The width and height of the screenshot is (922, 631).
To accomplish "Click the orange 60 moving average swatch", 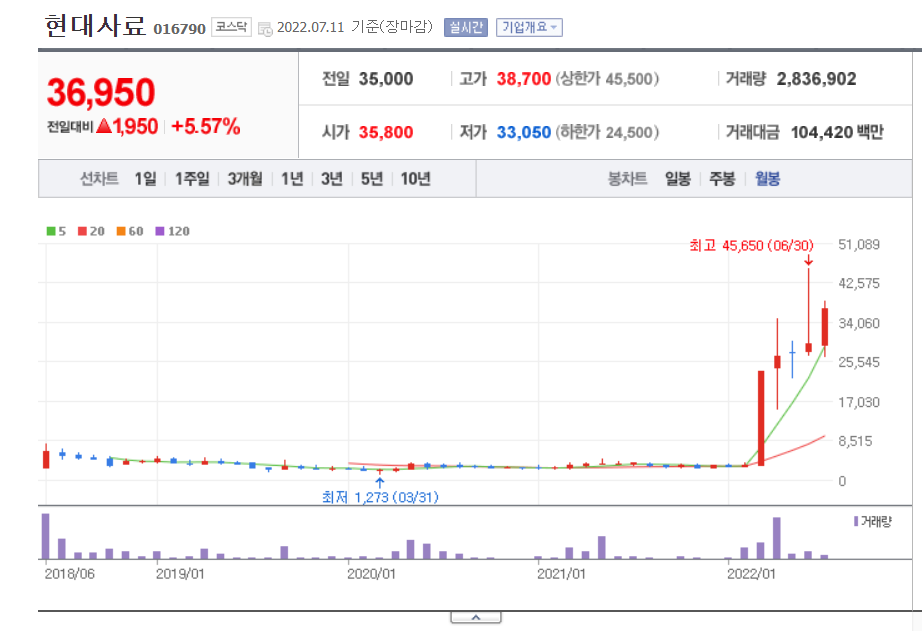I will (121, 231).
